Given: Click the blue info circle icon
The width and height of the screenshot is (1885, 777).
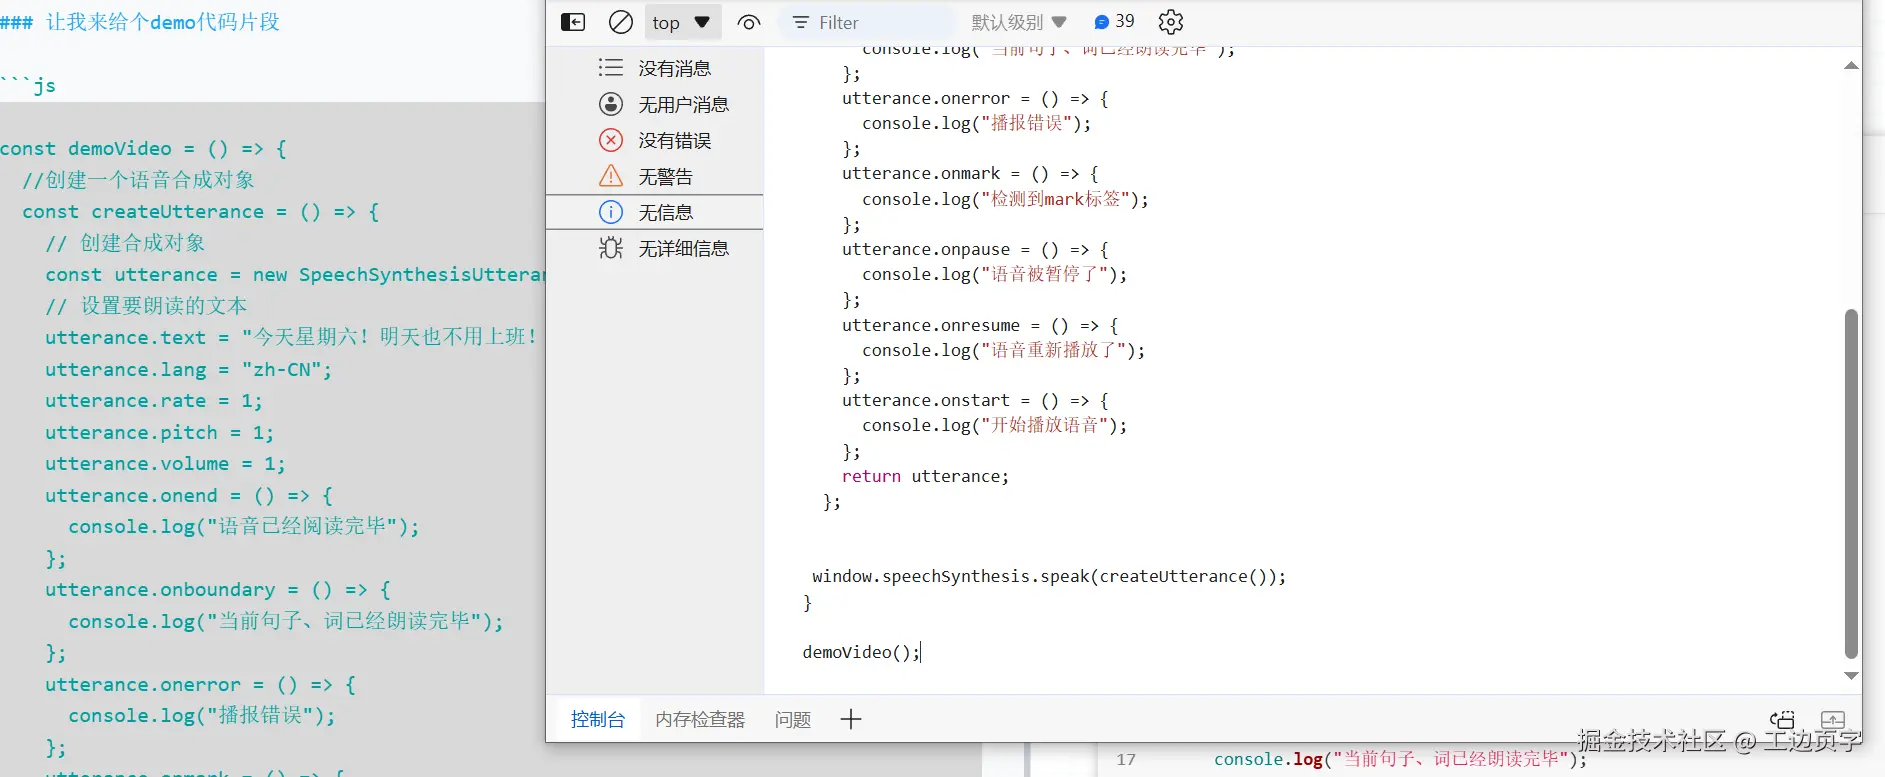Looking at the screenshot, I should pyautogui.click(x=611, y=212).
